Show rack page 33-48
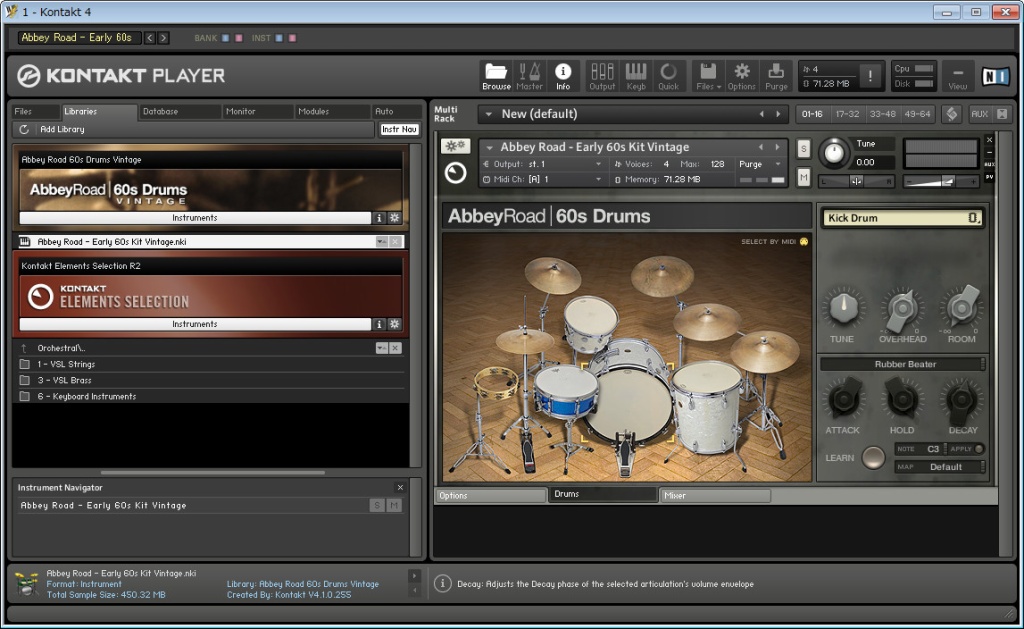 click(882, 114)
